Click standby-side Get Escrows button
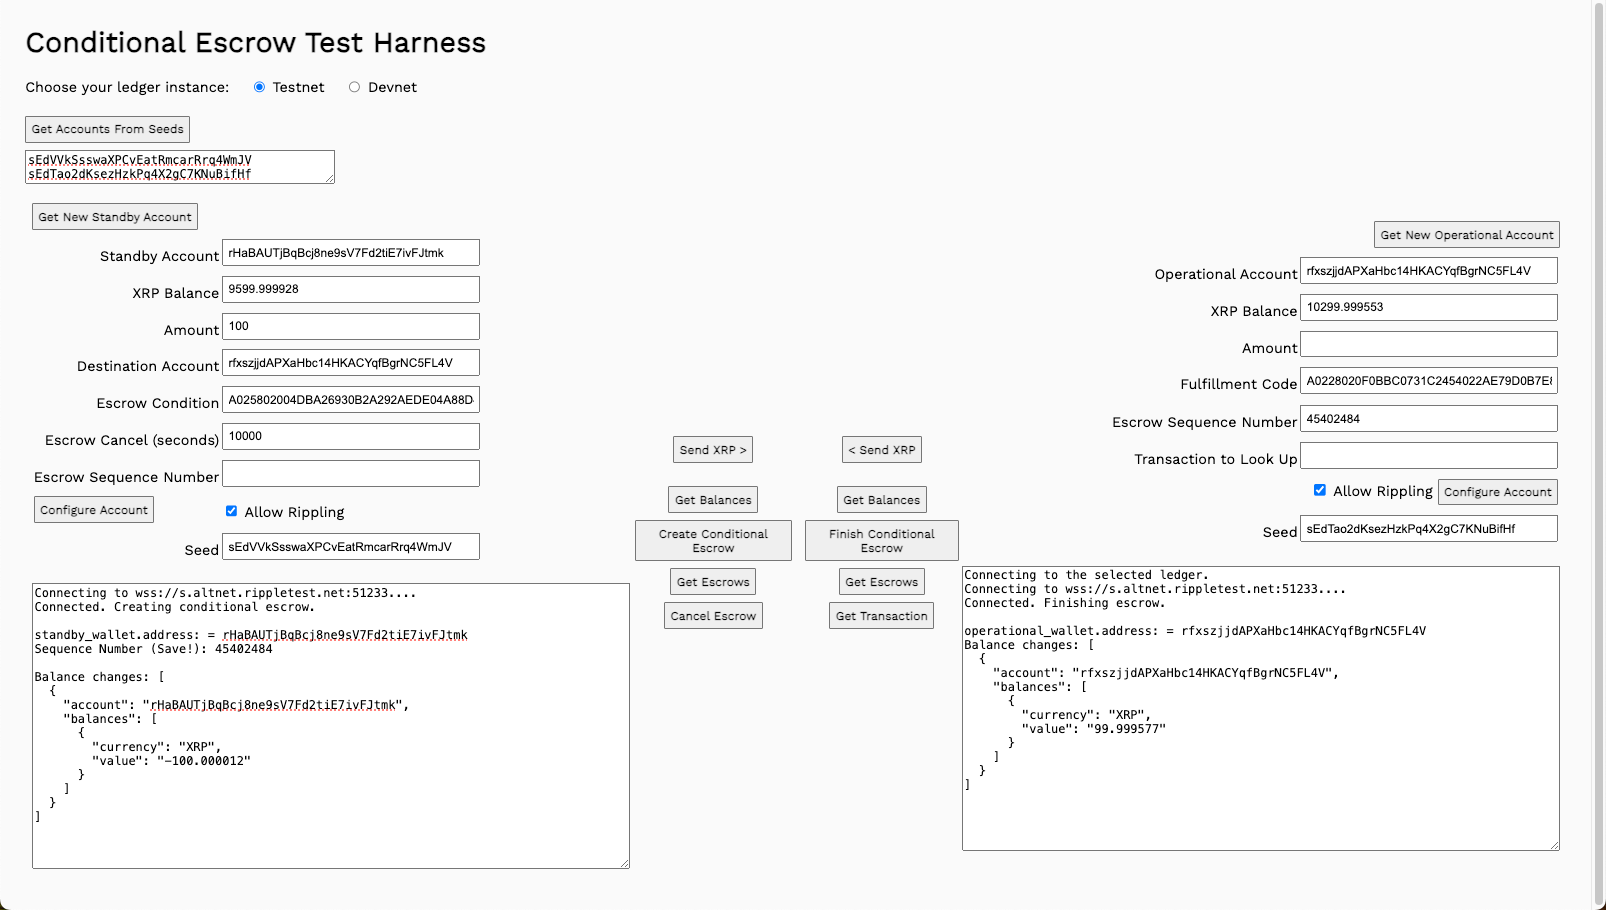The width and height of the screenshot is (1606, 910). point(712,582)
